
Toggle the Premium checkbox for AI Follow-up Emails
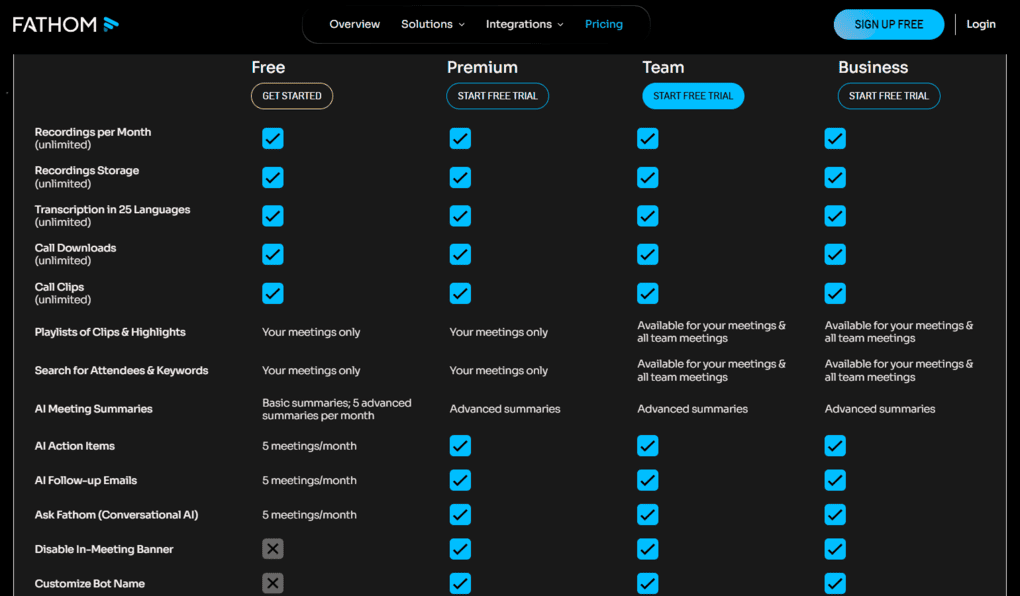point(460,480)
